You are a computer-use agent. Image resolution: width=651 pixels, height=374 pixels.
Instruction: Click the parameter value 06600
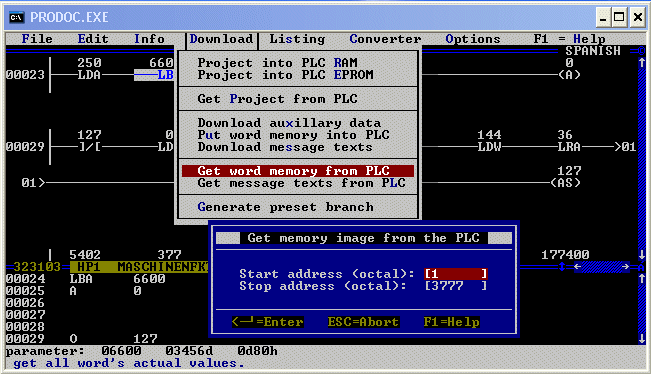pyautogui.click(x=121, y=351)
